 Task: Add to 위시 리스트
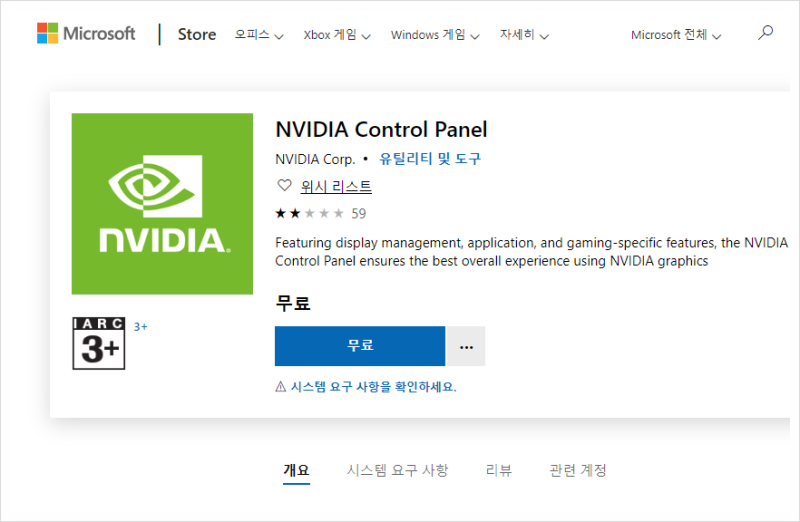(336, 186)
